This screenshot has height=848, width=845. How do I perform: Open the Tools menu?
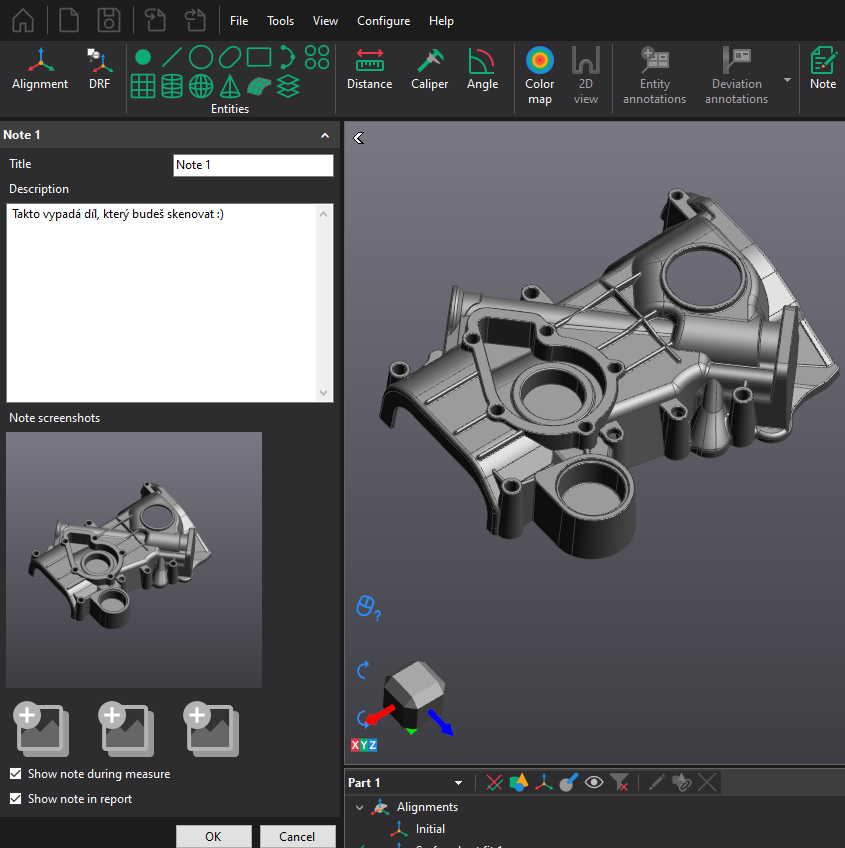[x=280, y=21]
